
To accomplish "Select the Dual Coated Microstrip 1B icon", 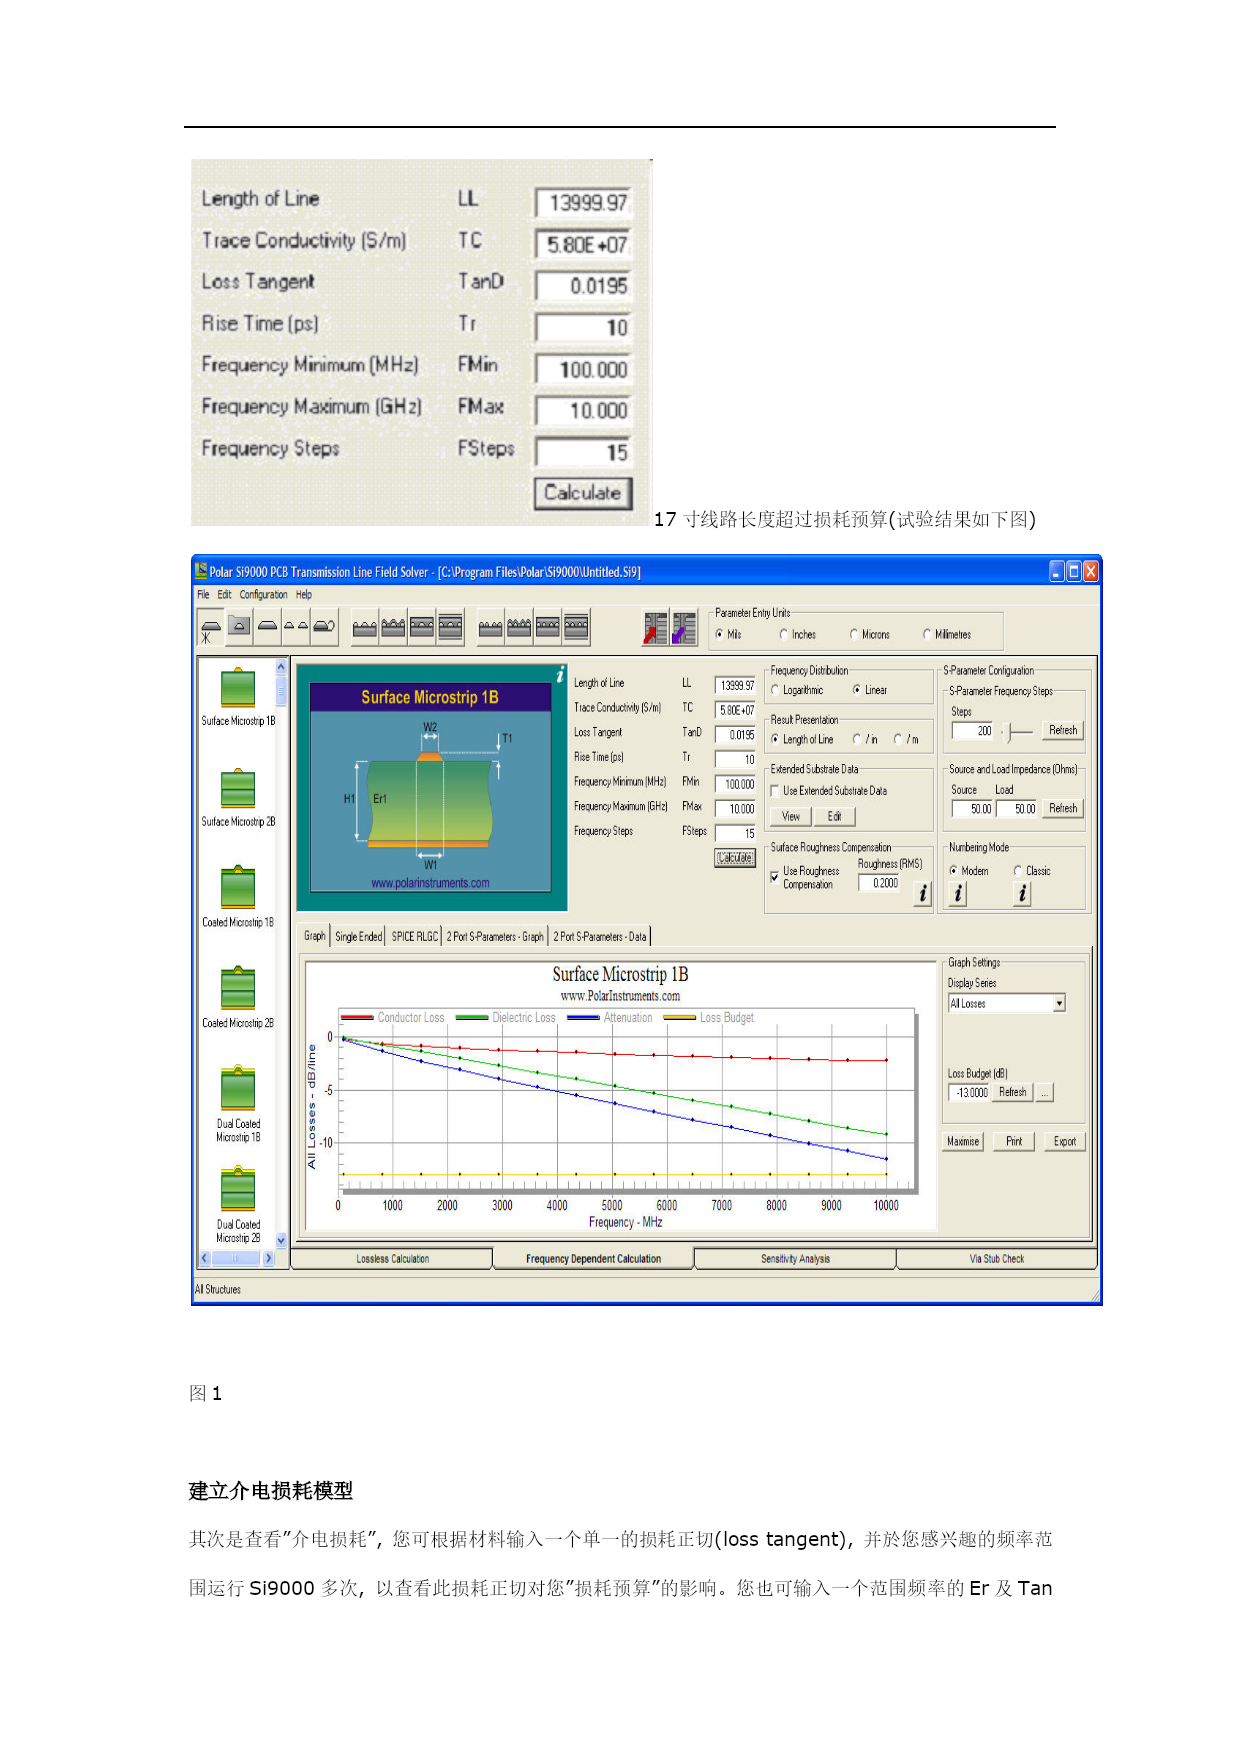I will tap(238, 1088).
